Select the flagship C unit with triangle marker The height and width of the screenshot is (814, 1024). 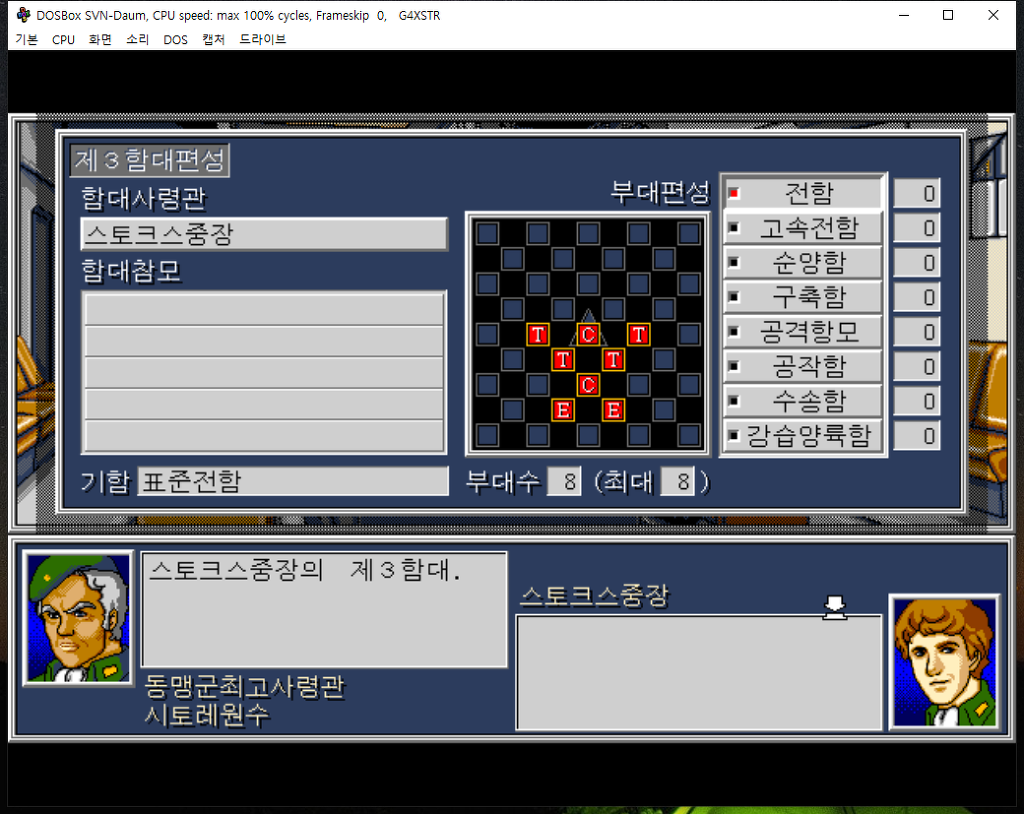pyautogui.click(x=588, y=334)
